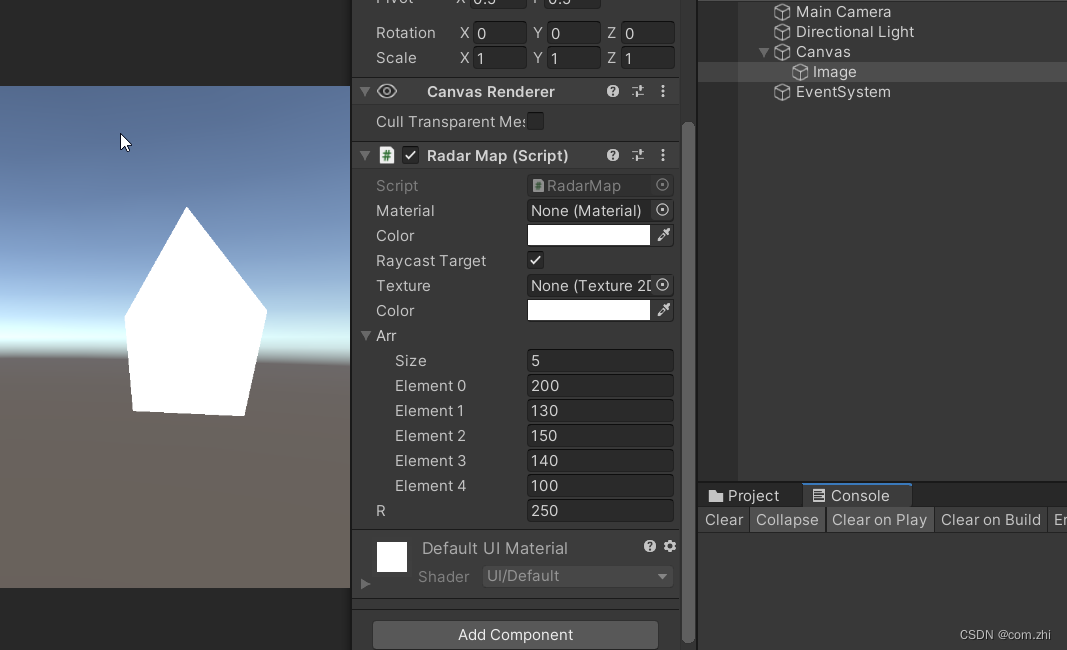Viewport: 1067px width, 650px height.
Task: Select EventSystem cube icon in Hierarchy
Action: 782,92
